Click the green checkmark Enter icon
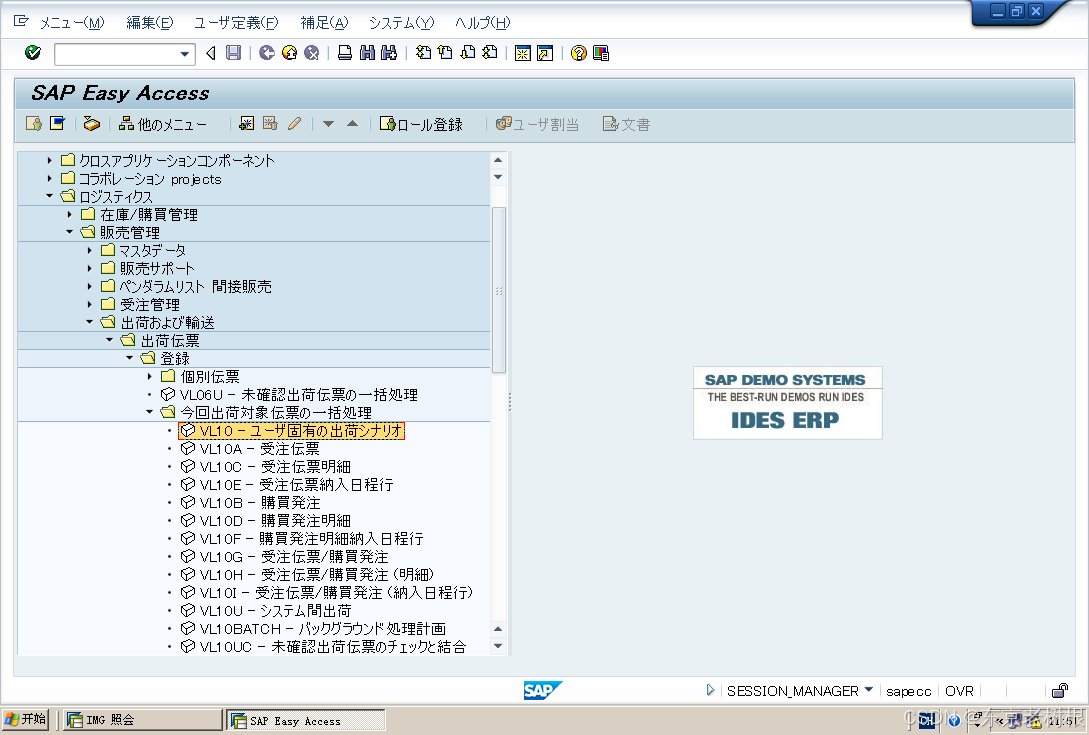This screenshot has height=735, width=1089. pos(33,53)
